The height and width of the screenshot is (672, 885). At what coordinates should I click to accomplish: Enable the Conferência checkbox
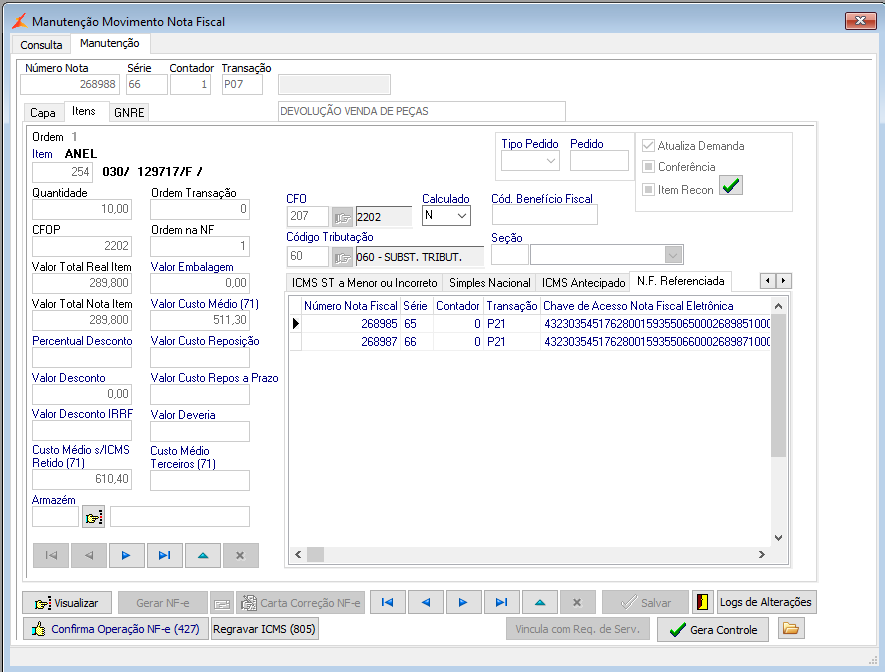(648, 167)
